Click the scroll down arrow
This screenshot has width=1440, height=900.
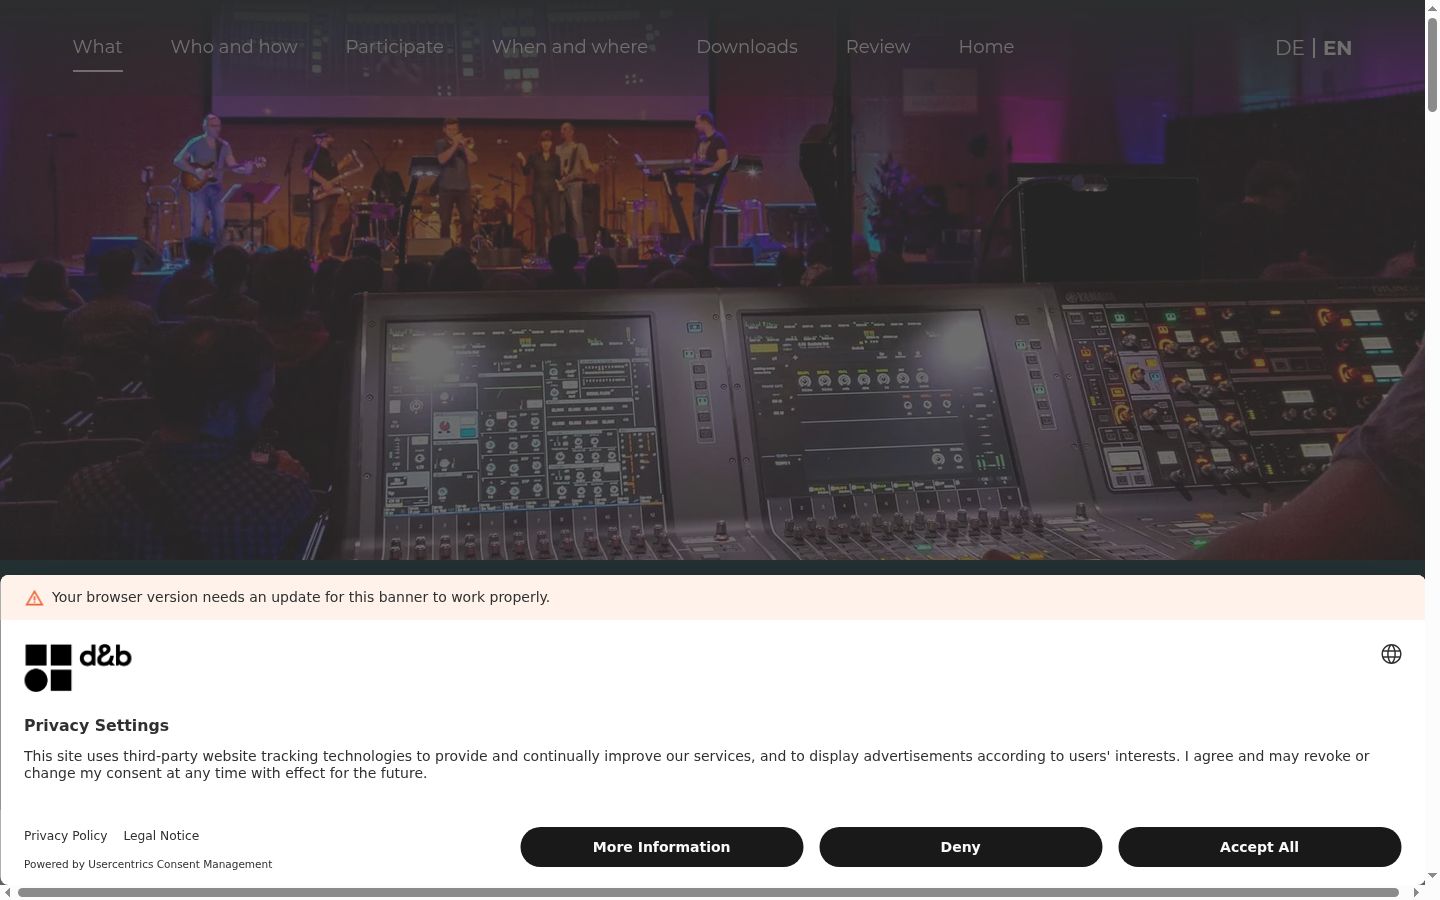click(x=1432, y=875)
